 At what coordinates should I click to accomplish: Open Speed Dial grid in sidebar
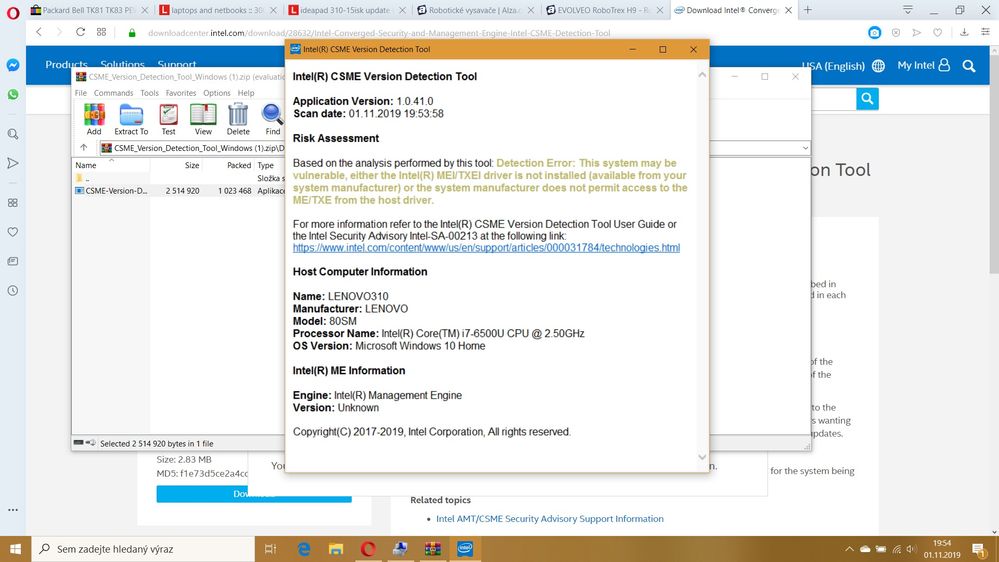tap(13, 203)
